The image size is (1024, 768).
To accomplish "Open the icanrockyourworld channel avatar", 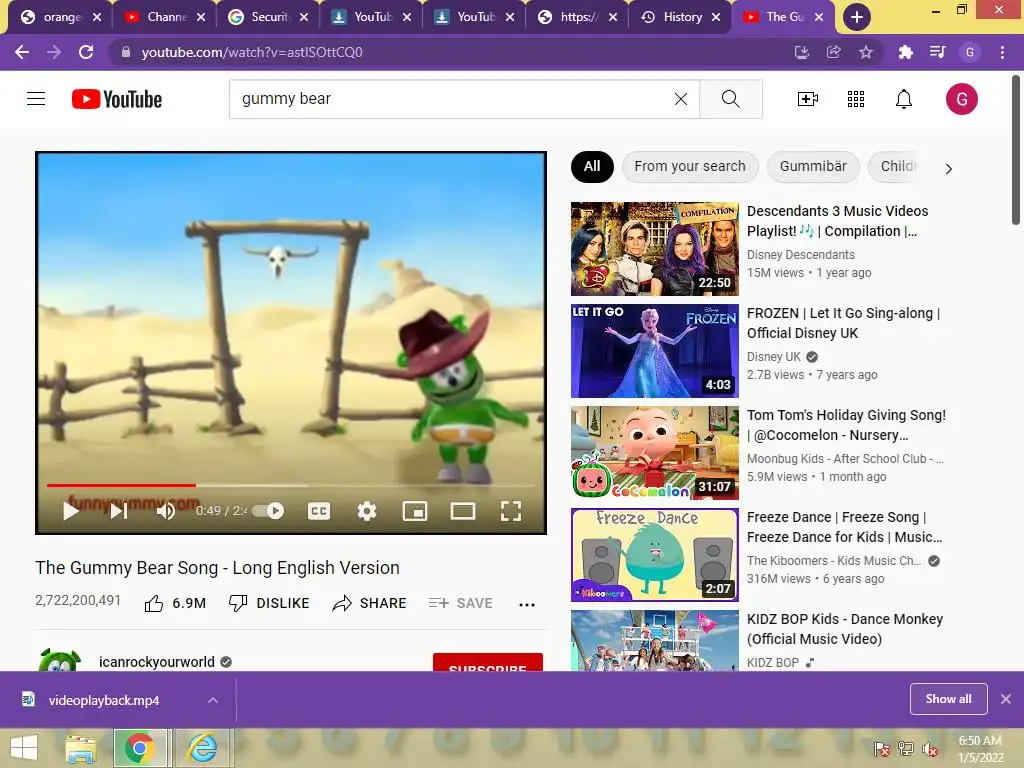I will point(60,660).
